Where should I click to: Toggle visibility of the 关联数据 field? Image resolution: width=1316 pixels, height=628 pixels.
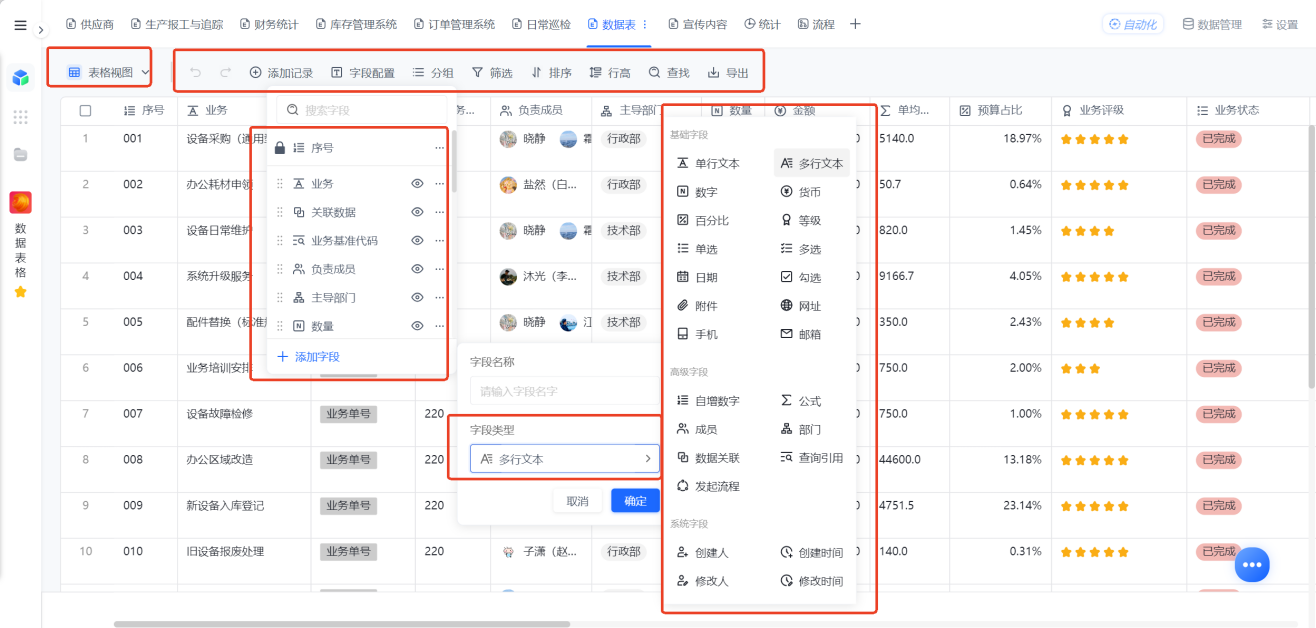coord(417,212)
